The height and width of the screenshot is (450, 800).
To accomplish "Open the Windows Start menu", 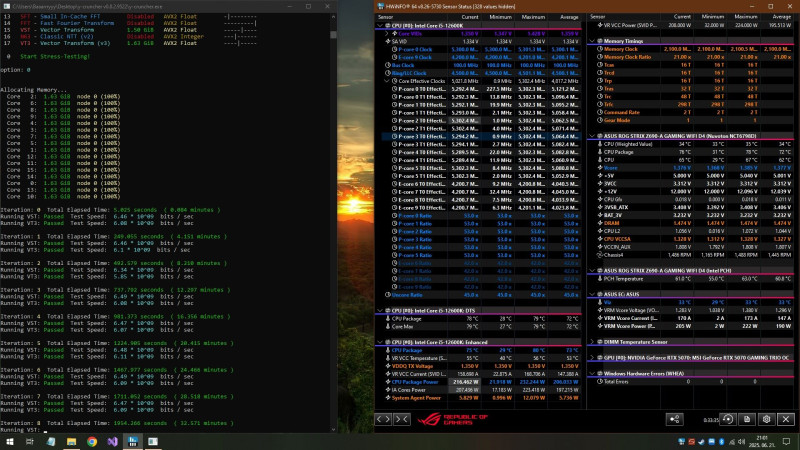I will click(x=10, y=441).
